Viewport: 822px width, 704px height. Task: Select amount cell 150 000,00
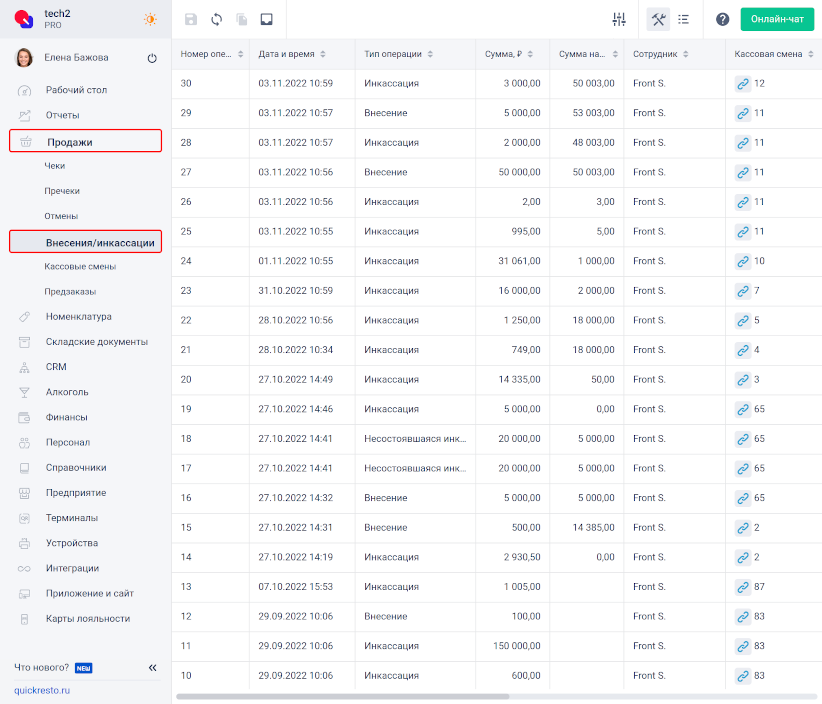513,646
